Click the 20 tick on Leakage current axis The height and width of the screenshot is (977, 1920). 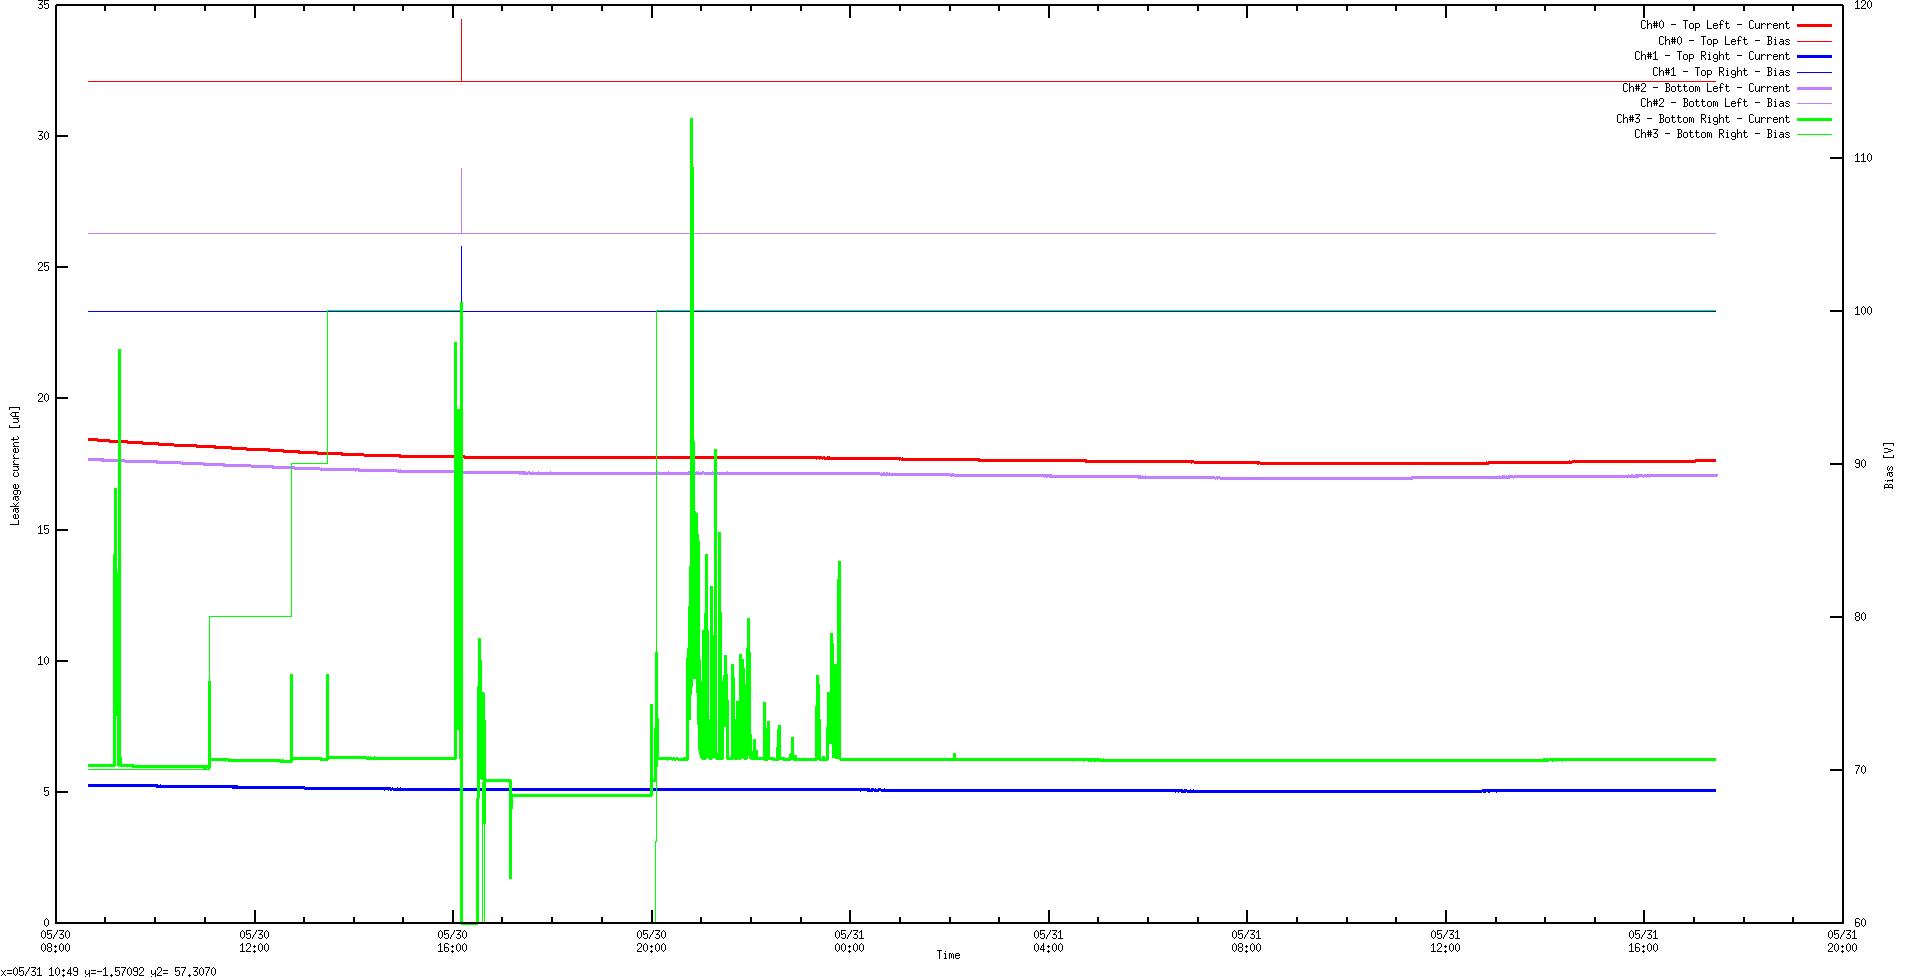point(43,398)
